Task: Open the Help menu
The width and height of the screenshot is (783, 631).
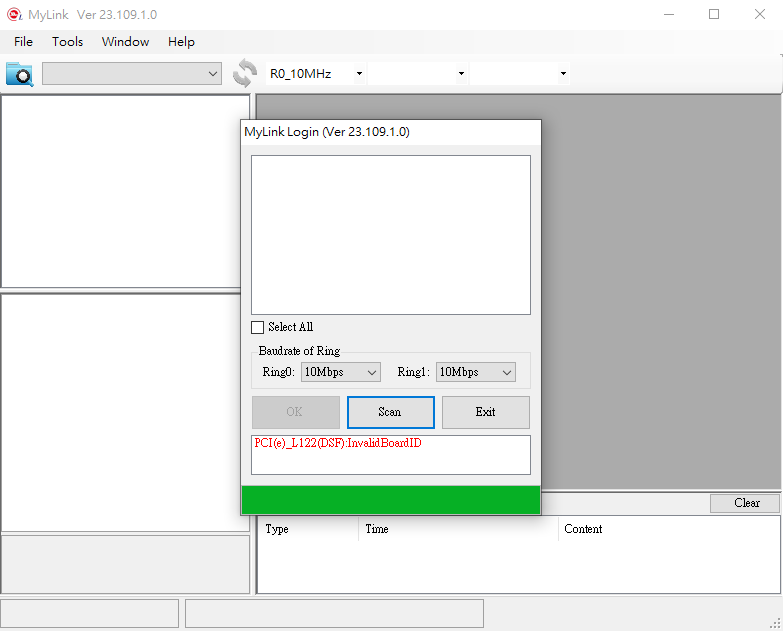Action: tap(181, 42)
